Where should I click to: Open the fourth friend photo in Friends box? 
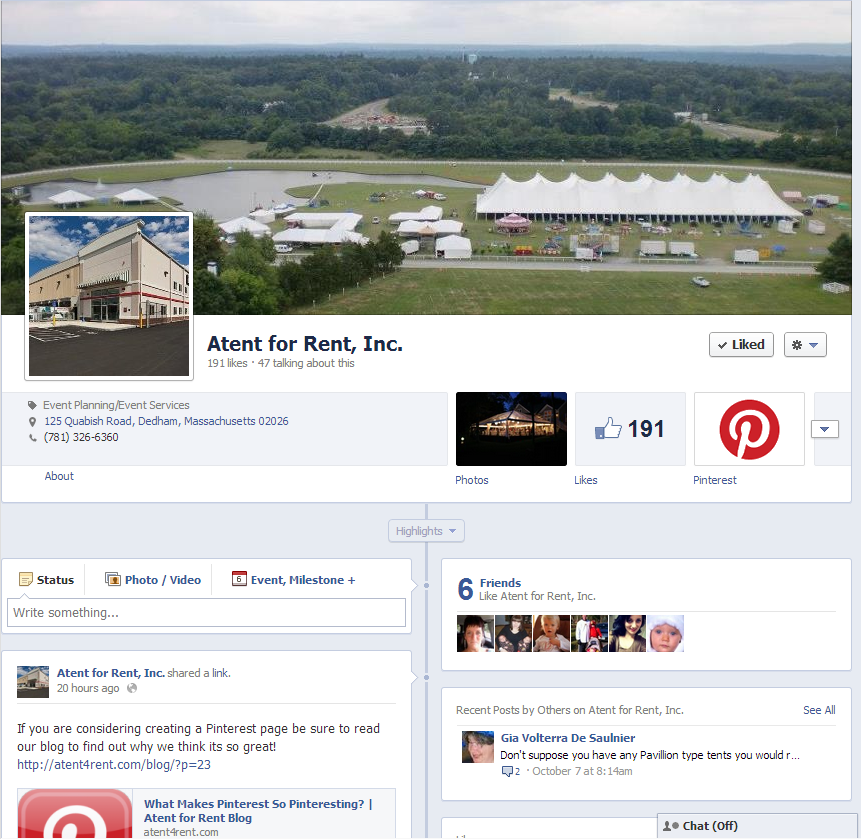point(589,634)
